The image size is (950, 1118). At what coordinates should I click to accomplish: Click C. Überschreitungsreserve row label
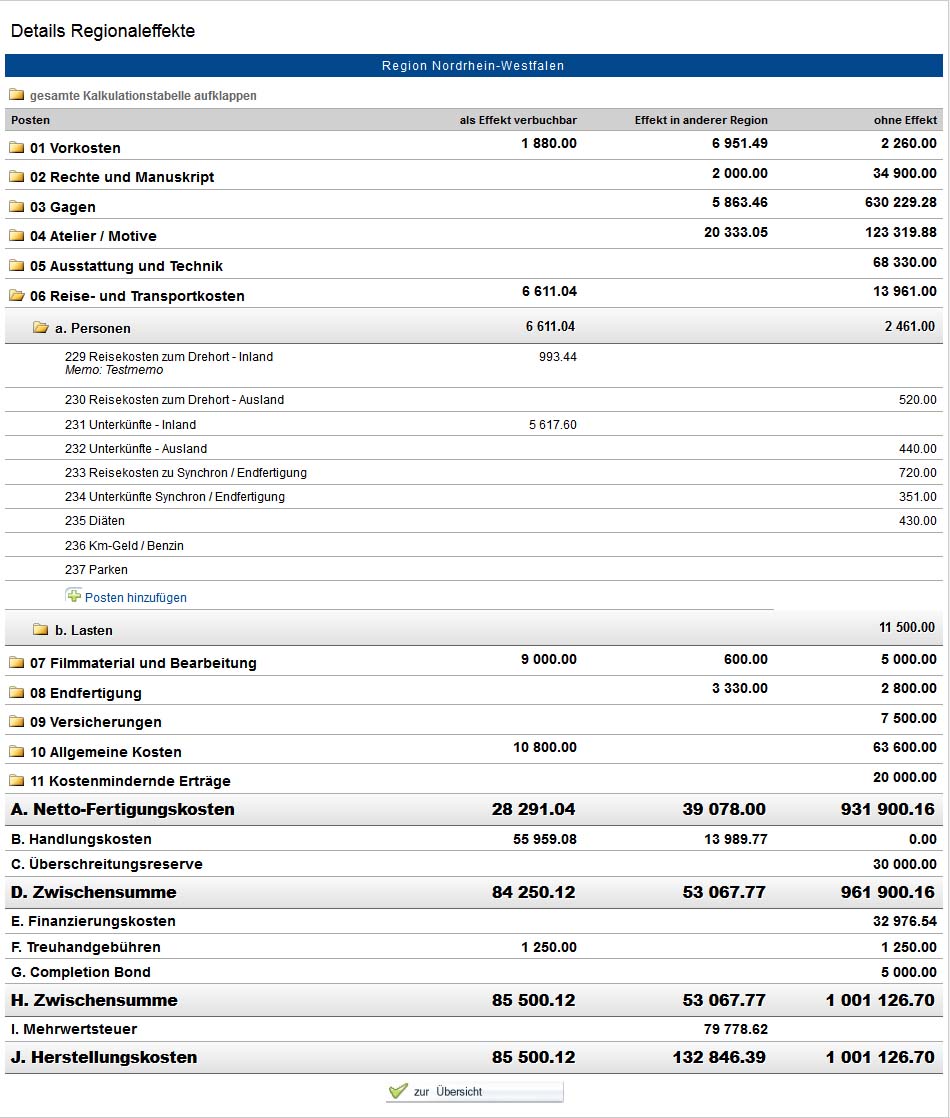pos(107,864)
